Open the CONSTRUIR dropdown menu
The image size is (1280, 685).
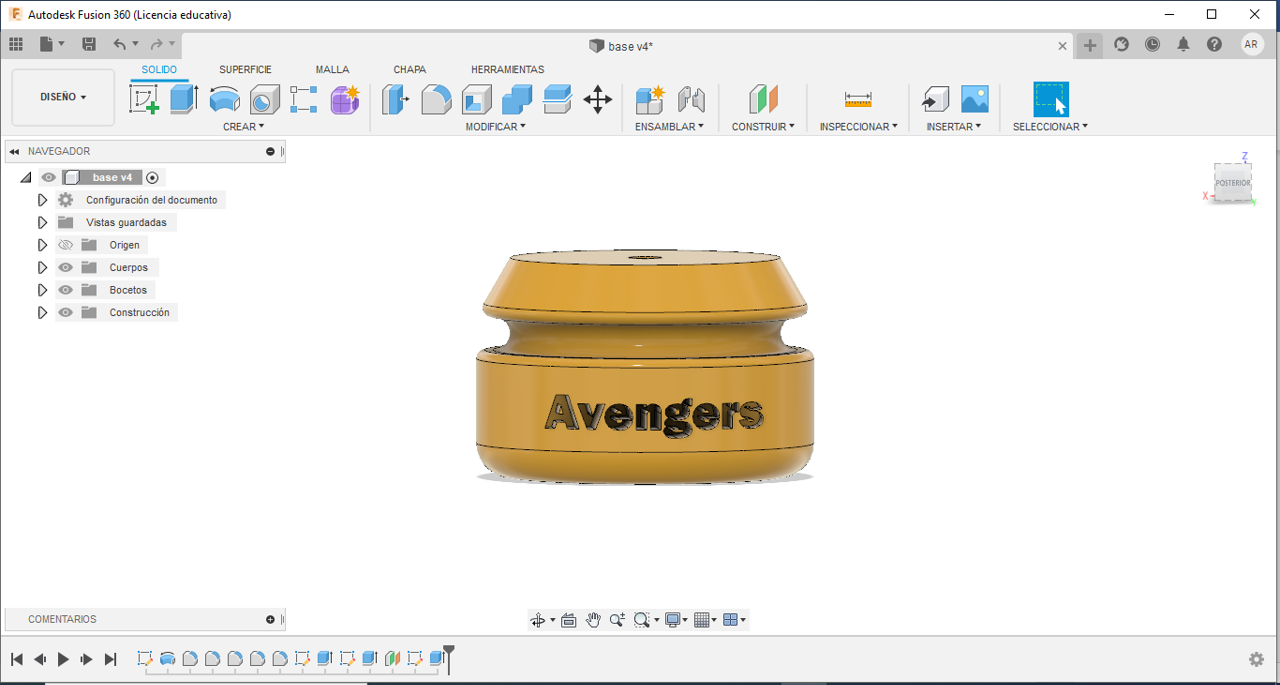763,127
